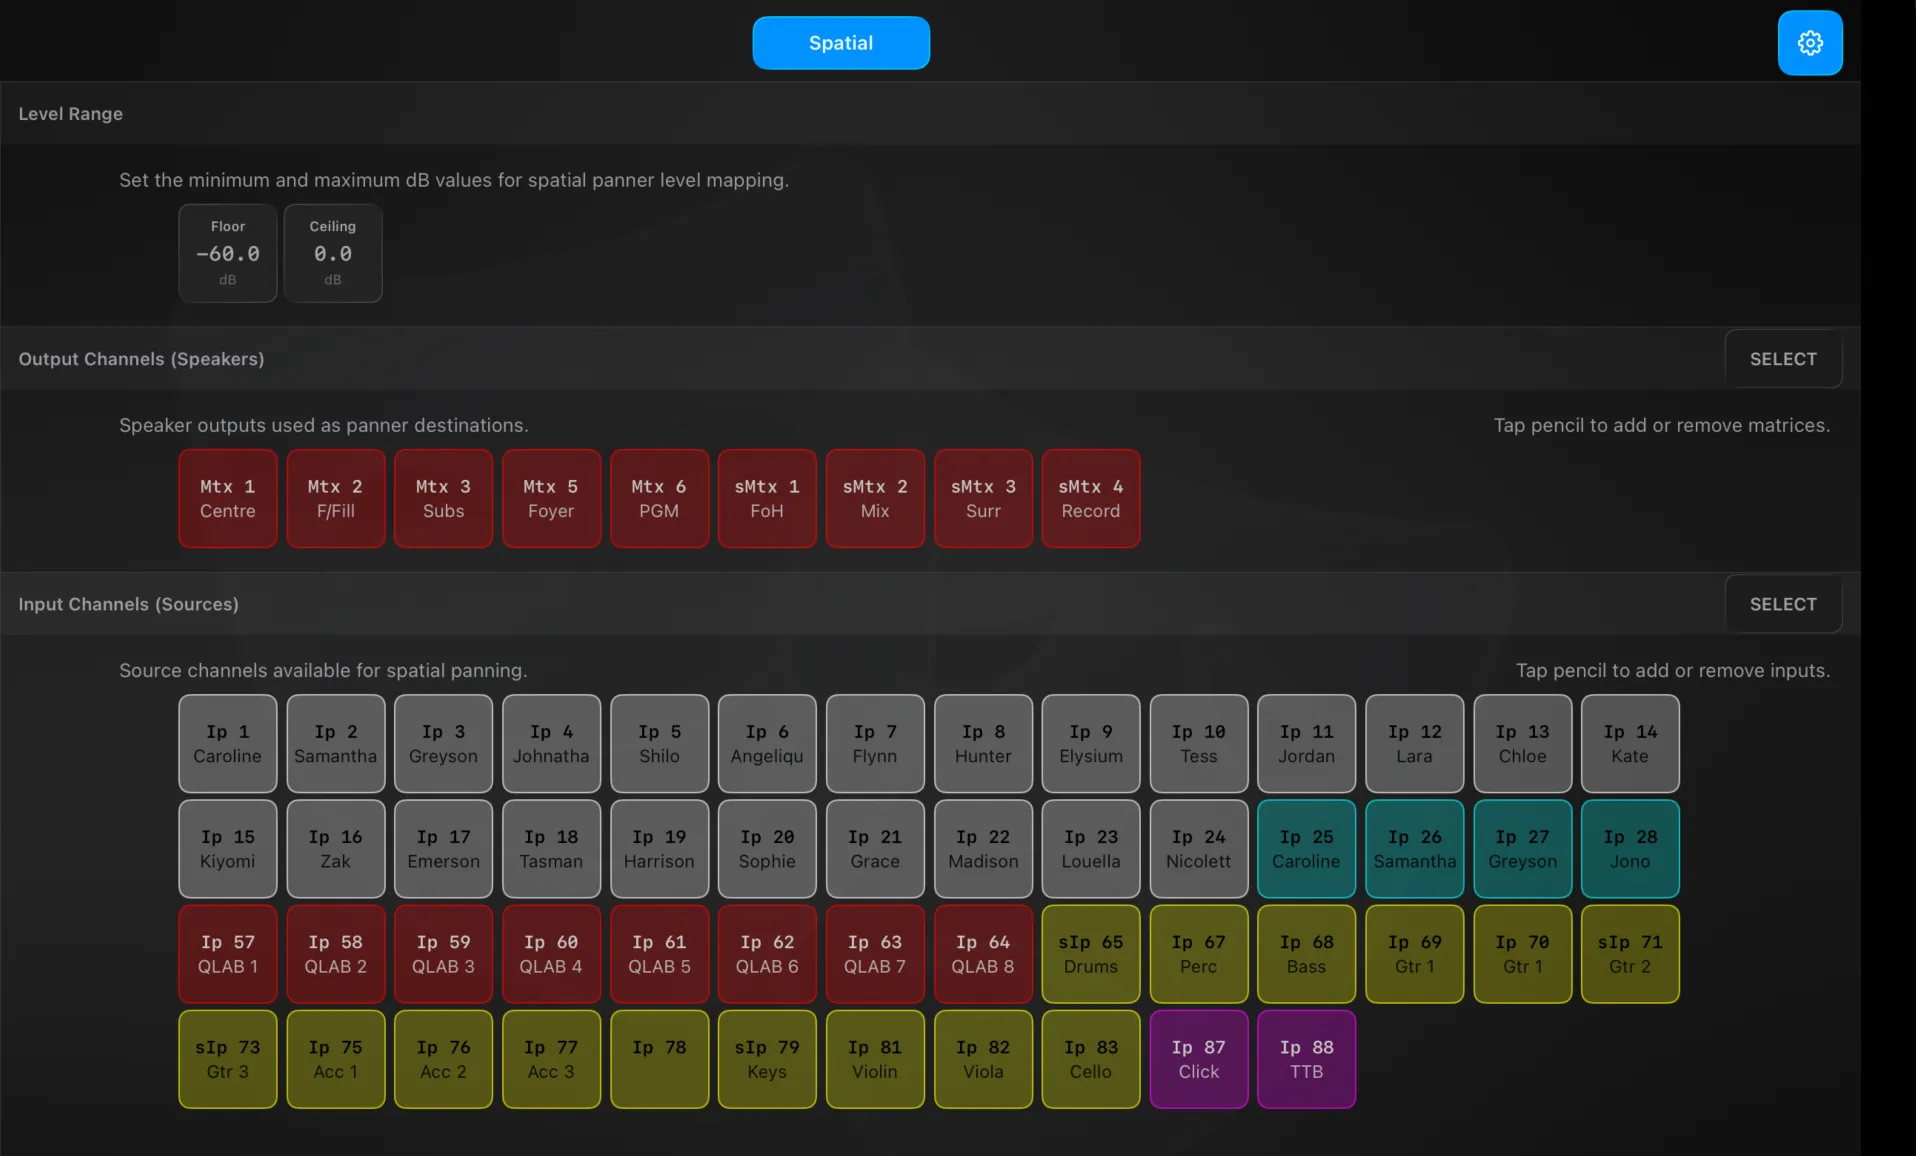The width and height of the screenshot is (1916, 1156).
Task: Select Ip 69 Gtr 1 tile
Action: point(1415,954)
